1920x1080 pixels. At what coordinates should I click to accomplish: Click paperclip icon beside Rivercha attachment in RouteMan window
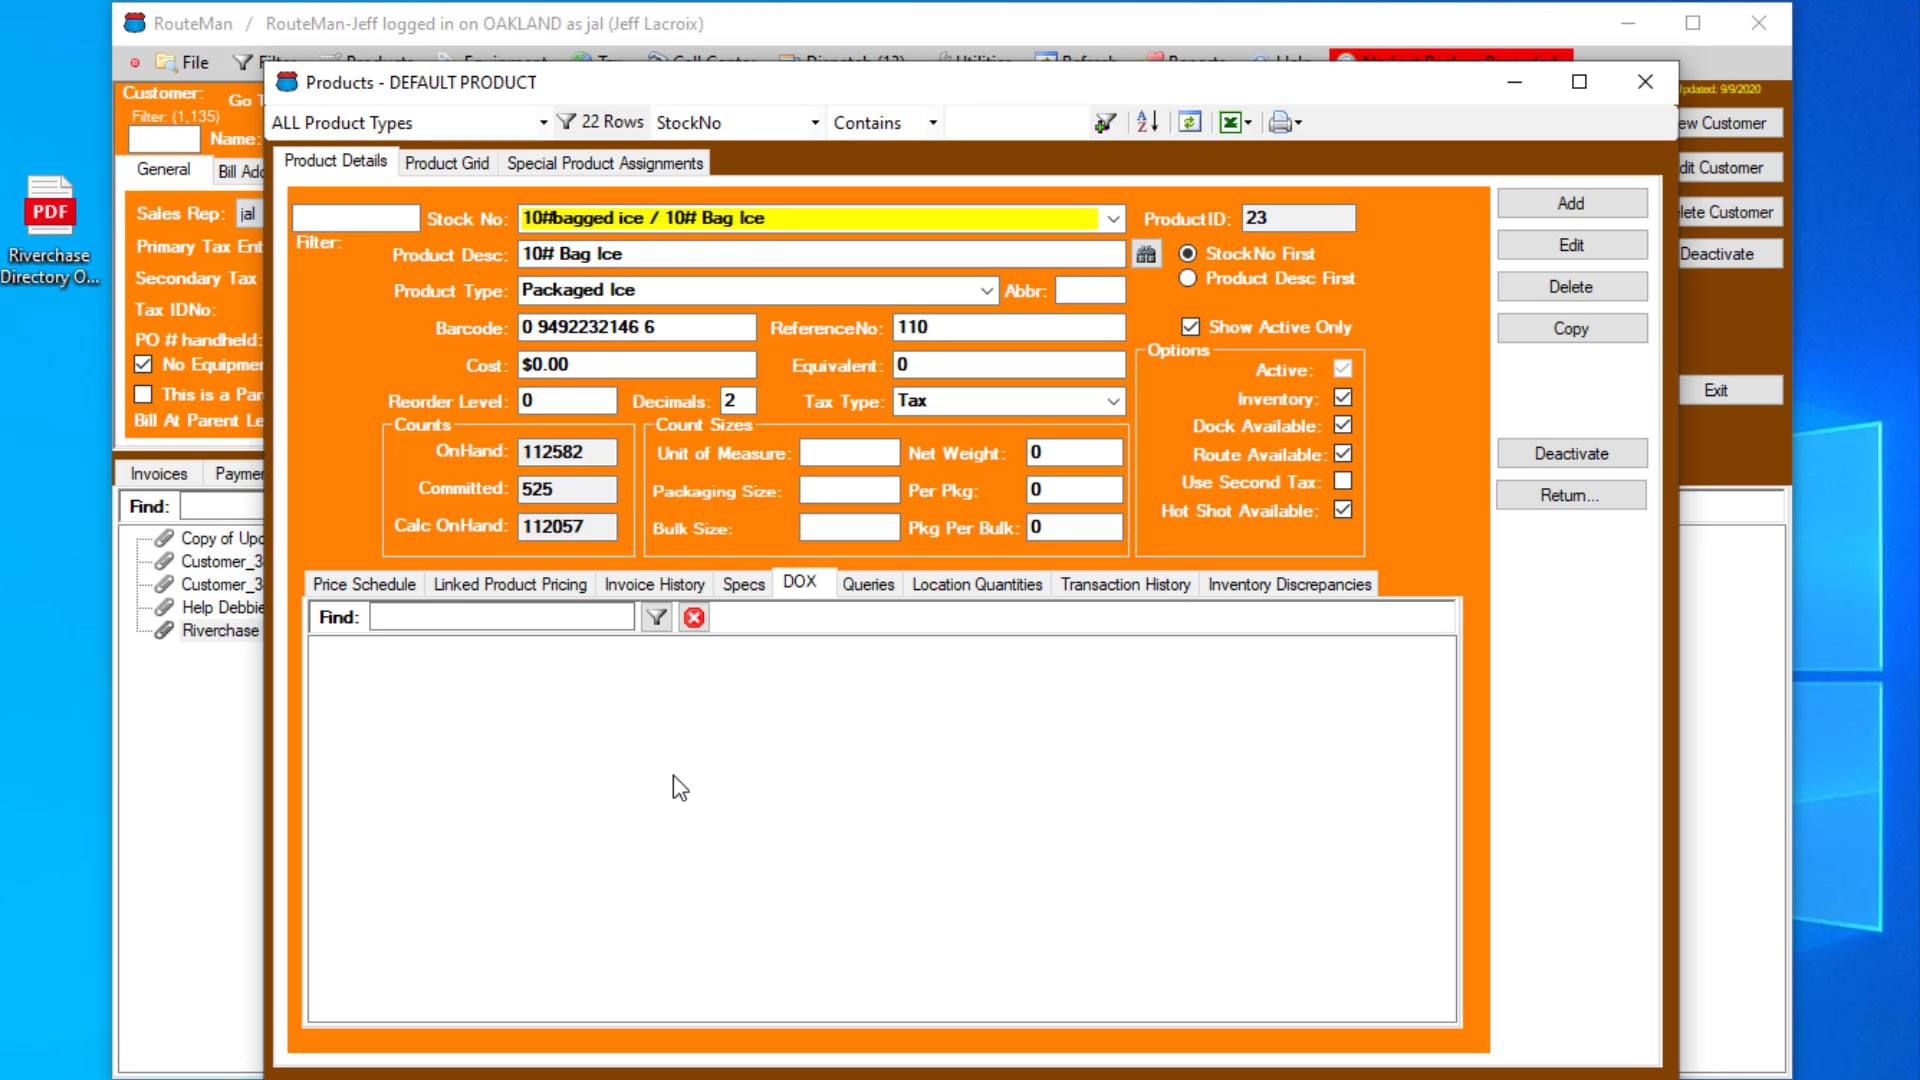[x=164, y=630]
